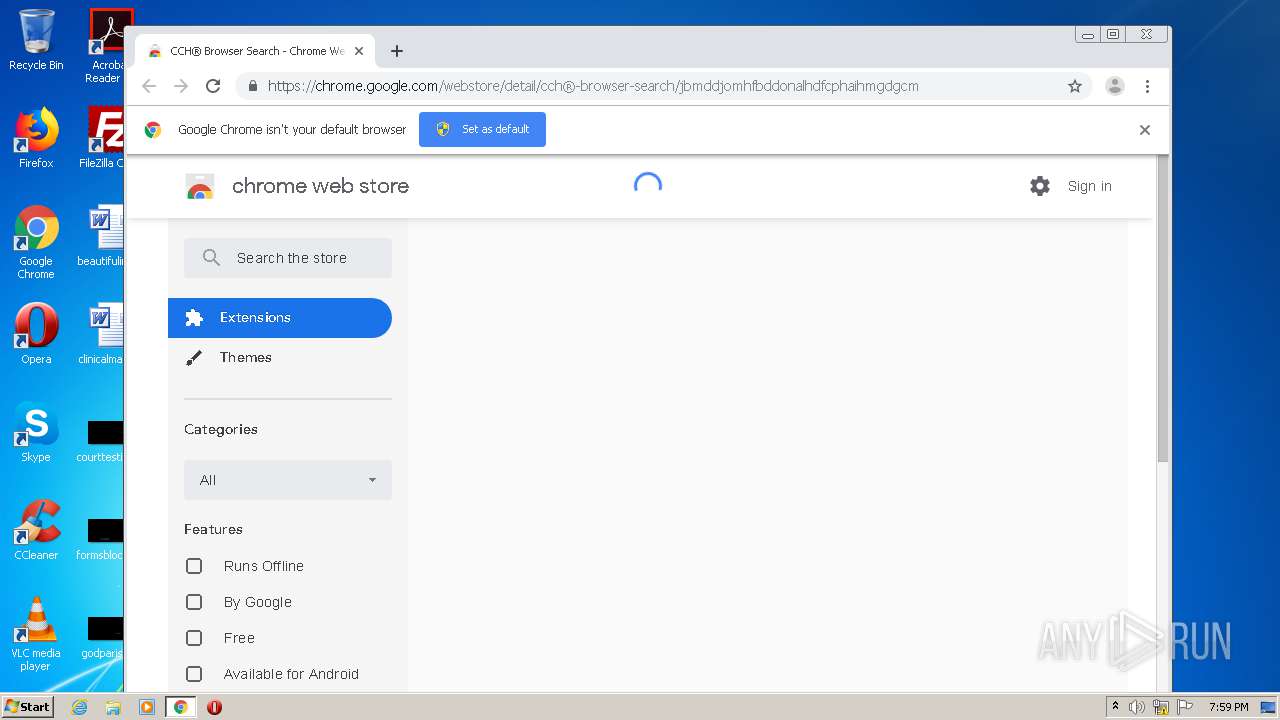This screenshot has height=720, width=1280.
Task: Reload the current page
Action: pos(213,86)
